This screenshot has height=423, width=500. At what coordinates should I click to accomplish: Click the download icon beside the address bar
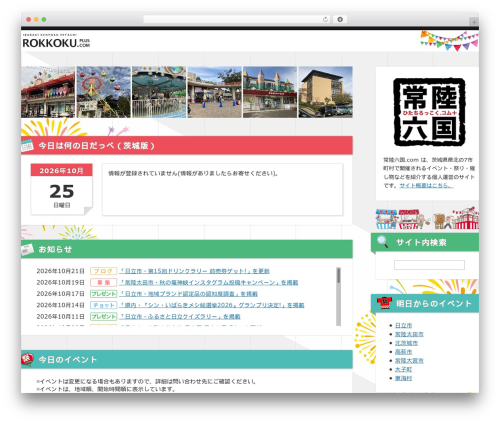pyautogui.click(x=340, y=20)
